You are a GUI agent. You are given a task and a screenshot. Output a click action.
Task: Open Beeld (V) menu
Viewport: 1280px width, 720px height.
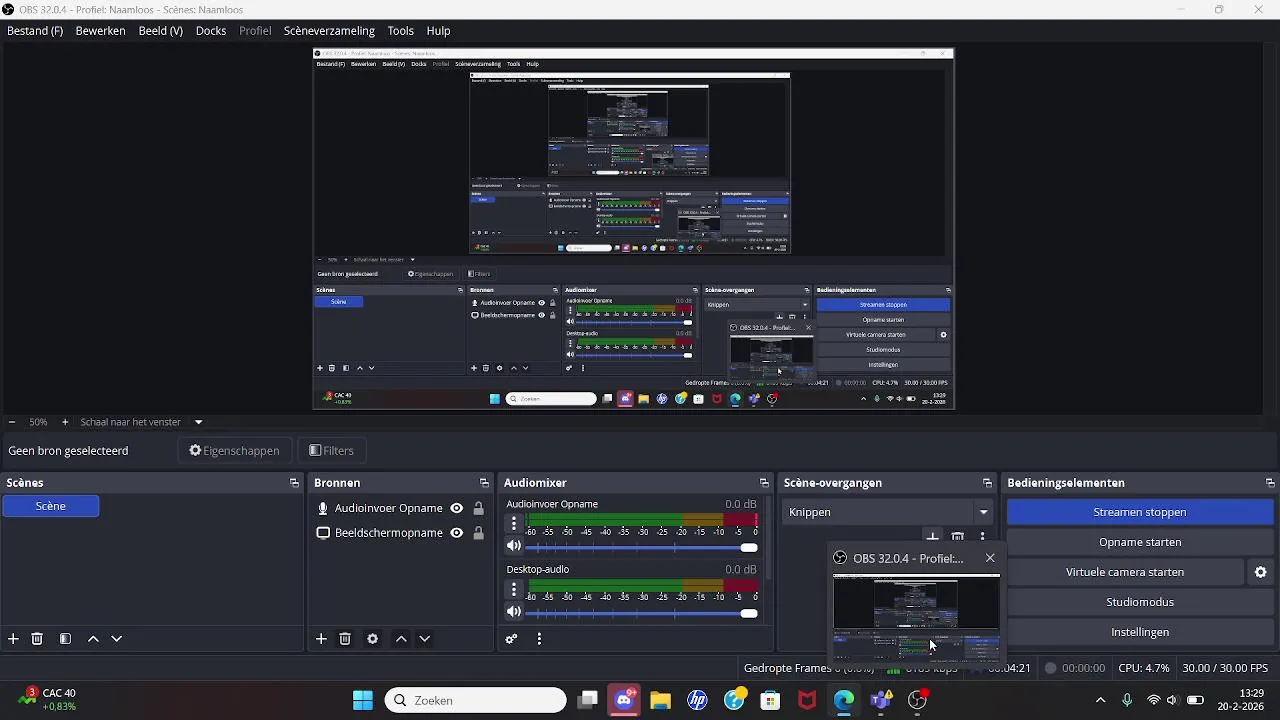160,31
